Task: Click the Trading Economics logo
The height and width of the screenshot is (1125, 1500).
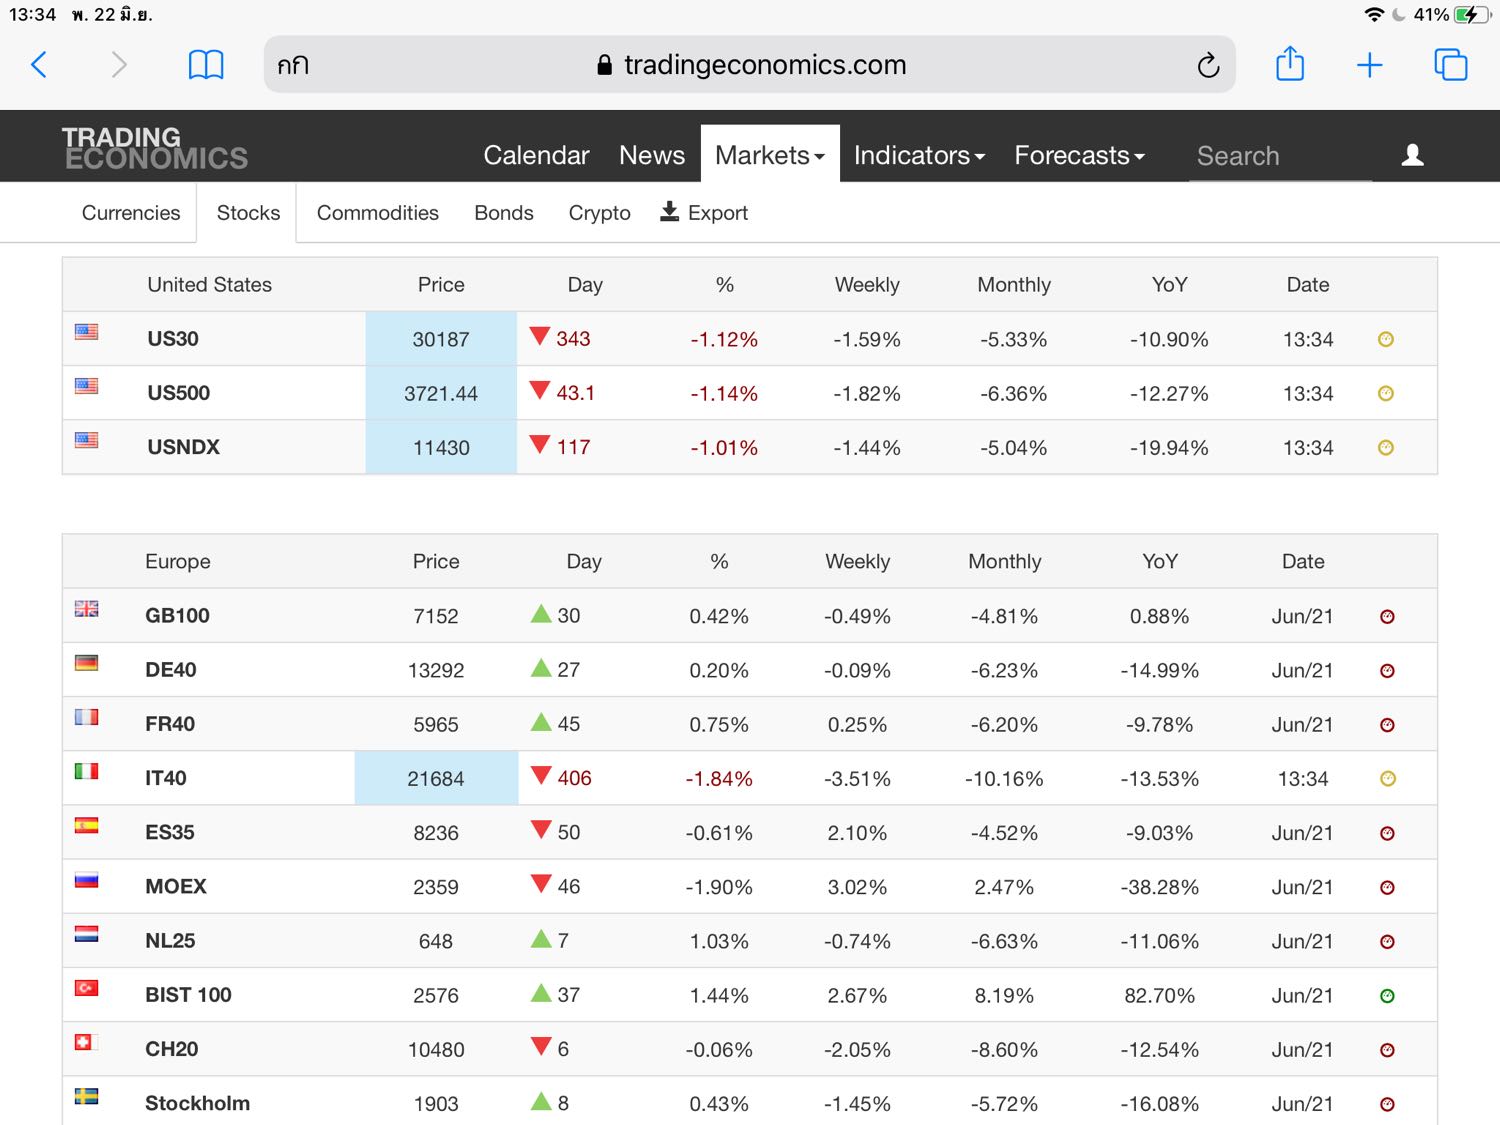Action: click(155, 148)
